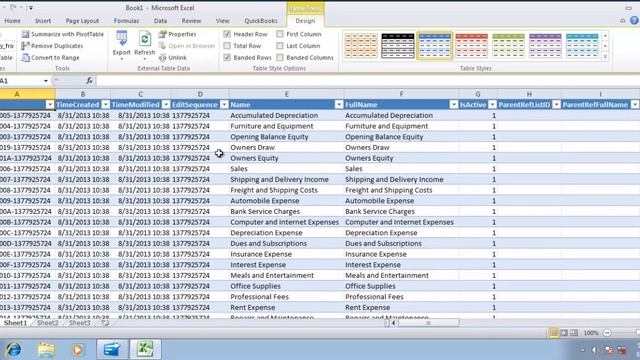Select 'Bank Service Charges' in FullName column
The width and height of the screenshot is (640, 360).
pos(401,211)
